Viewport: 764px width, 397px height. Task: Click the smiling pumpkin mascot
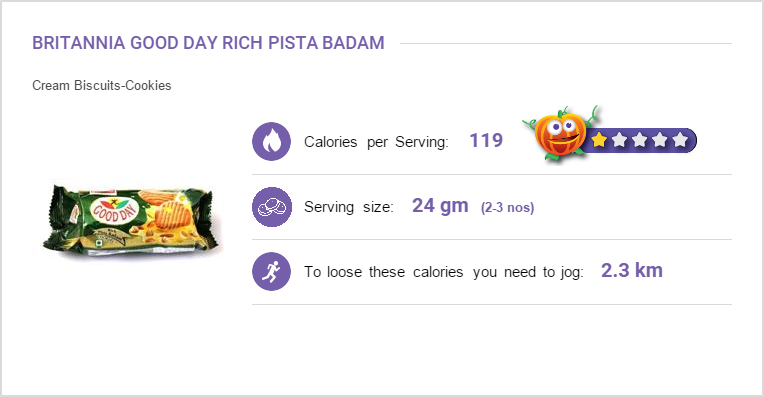point(561,133)
